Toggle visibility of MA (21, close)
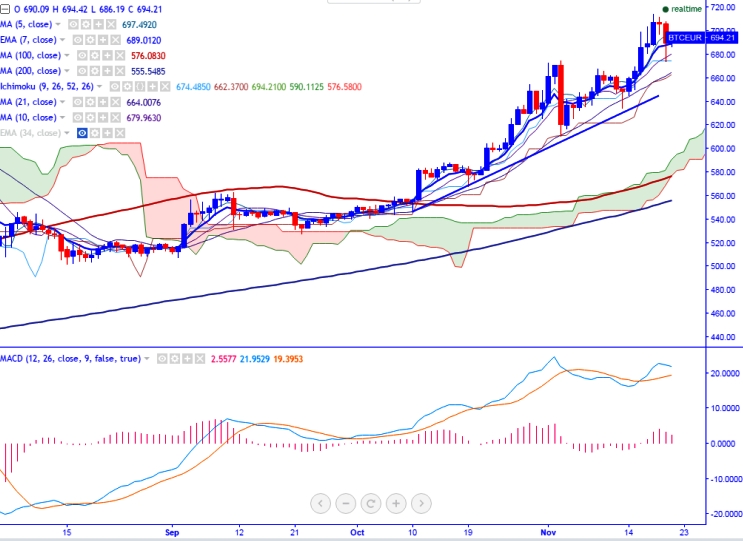 pyautogui.click(x=76, y=102)
